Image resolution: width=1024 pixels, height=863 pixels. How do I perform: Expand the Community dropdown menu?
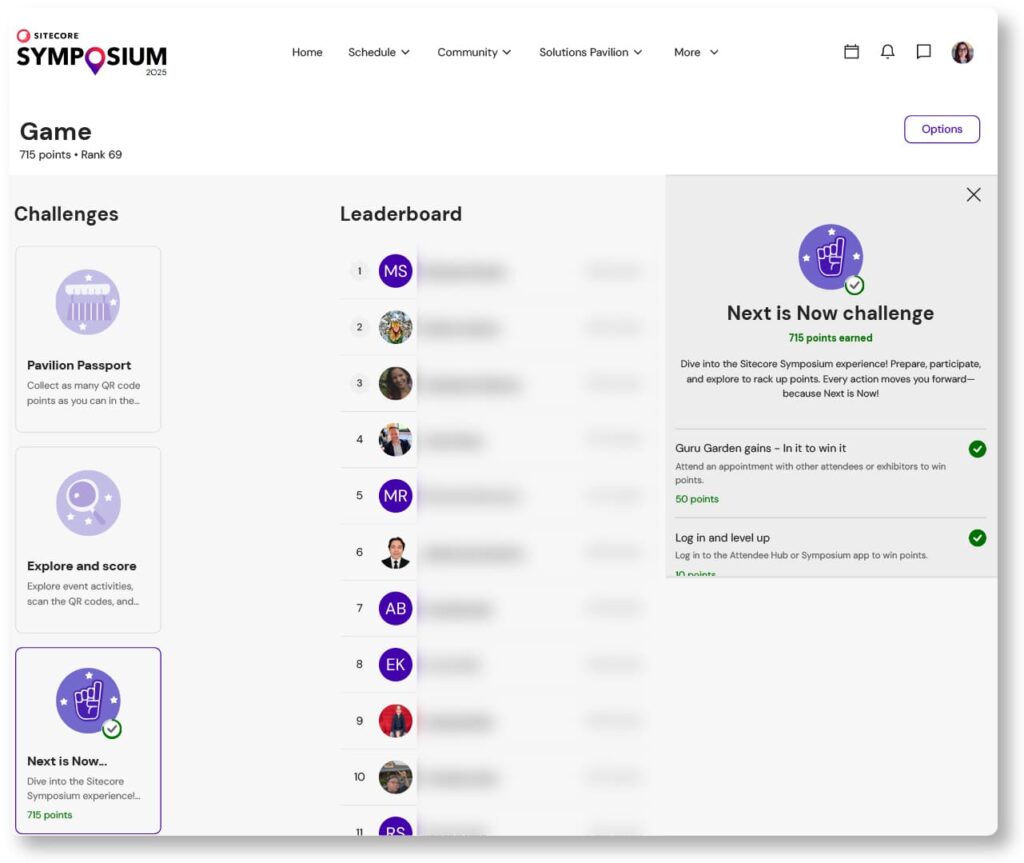474,52
